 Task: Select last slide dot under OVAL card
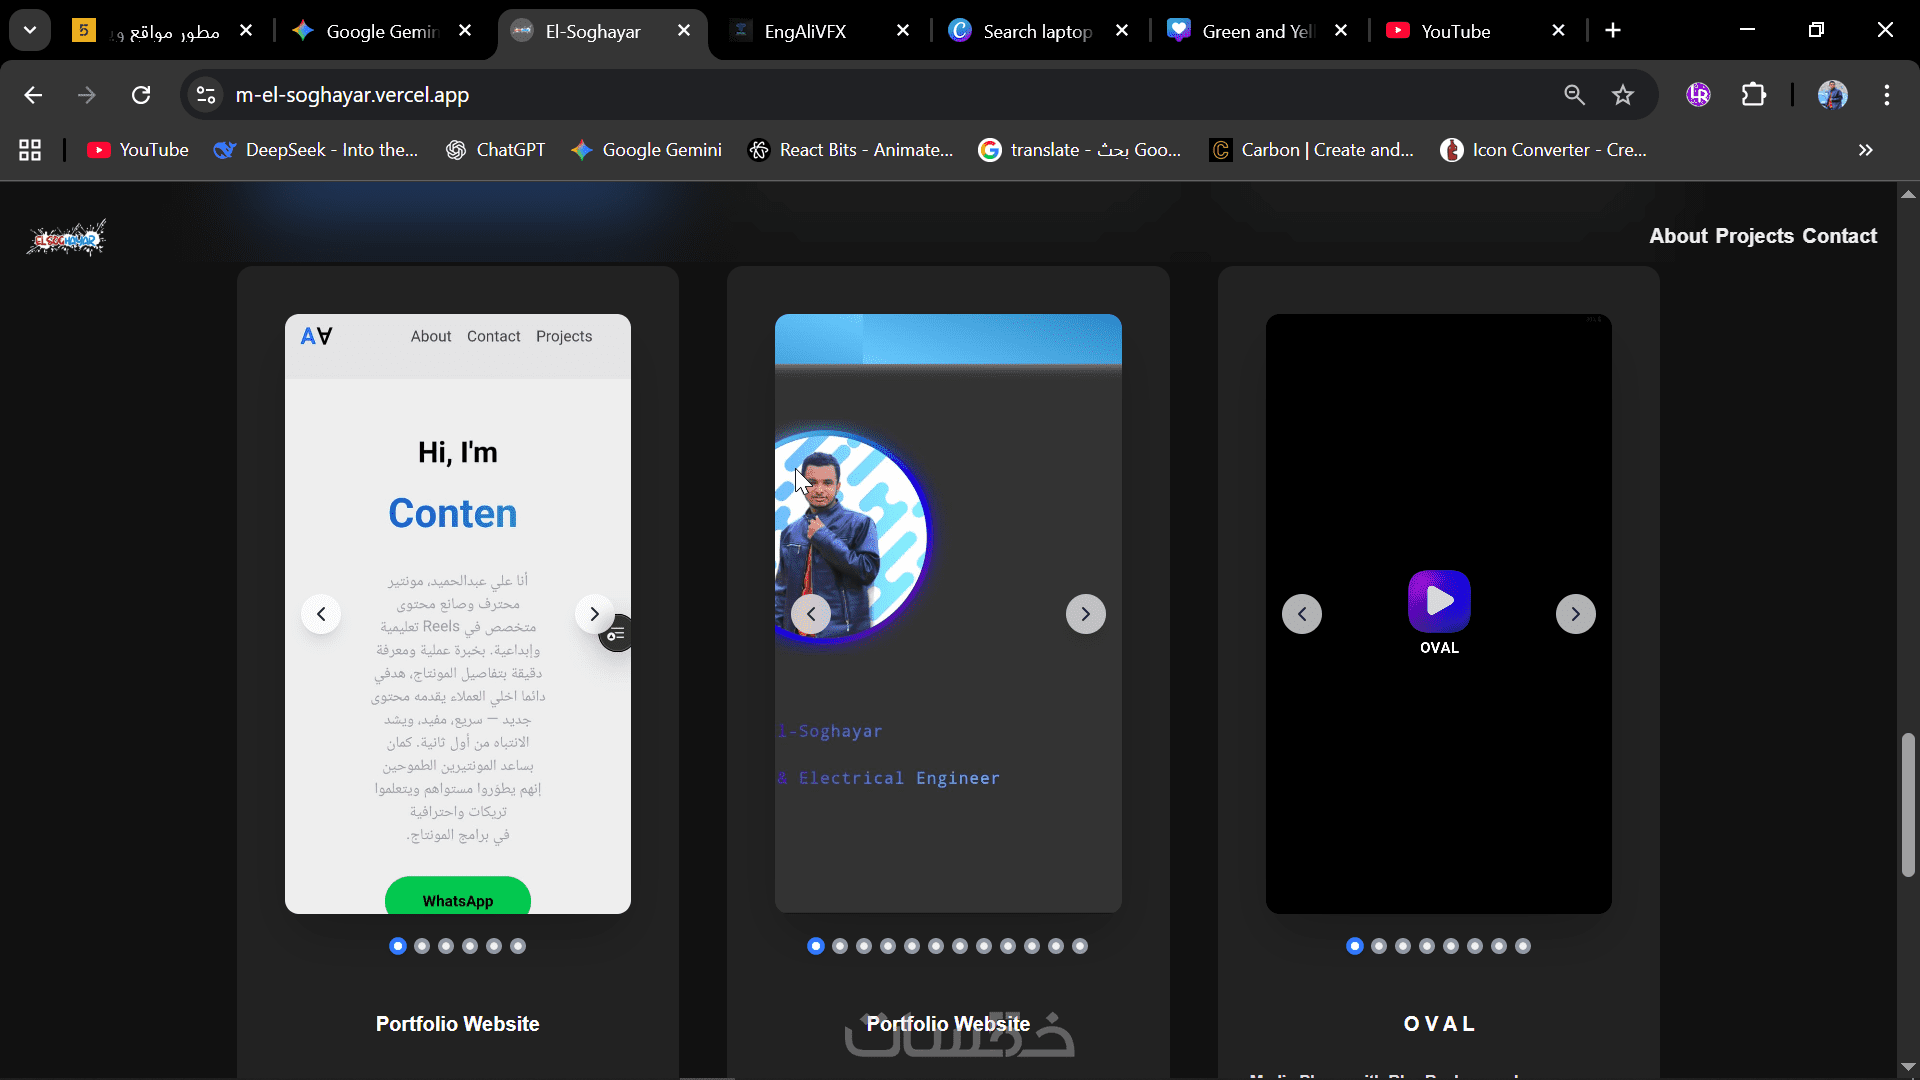pos(1522,946)
